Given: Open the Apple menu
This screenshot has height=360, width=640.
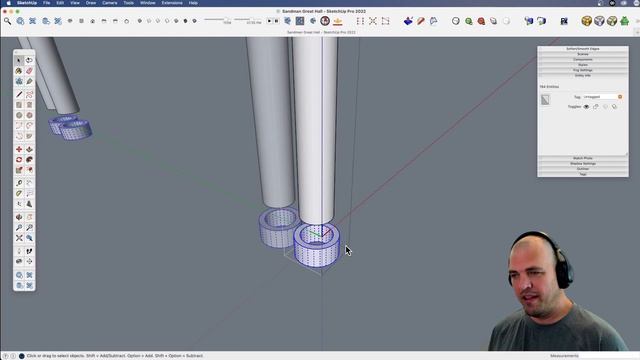Looking at the screenshot, I should click(x=9, y=3).
